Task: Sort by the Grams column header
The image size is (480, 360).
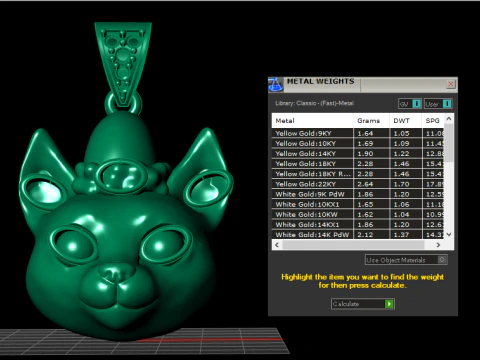Action: [x=371, y=121]
